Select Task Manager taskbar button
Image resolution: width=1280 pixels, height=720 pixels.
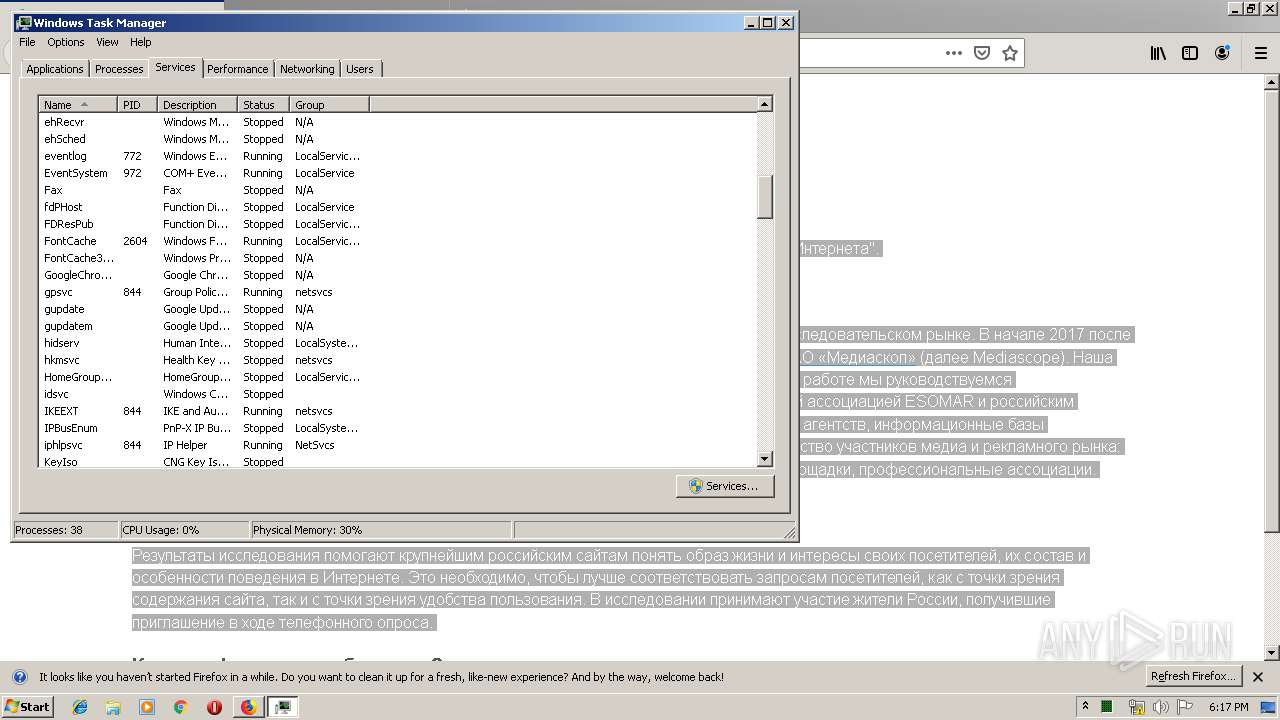pyautogui.click(x=282, y=707)
